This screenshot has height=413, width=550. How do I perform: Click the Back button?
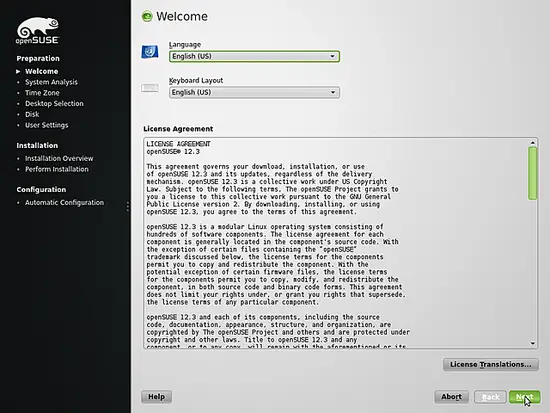coord(490,397)
